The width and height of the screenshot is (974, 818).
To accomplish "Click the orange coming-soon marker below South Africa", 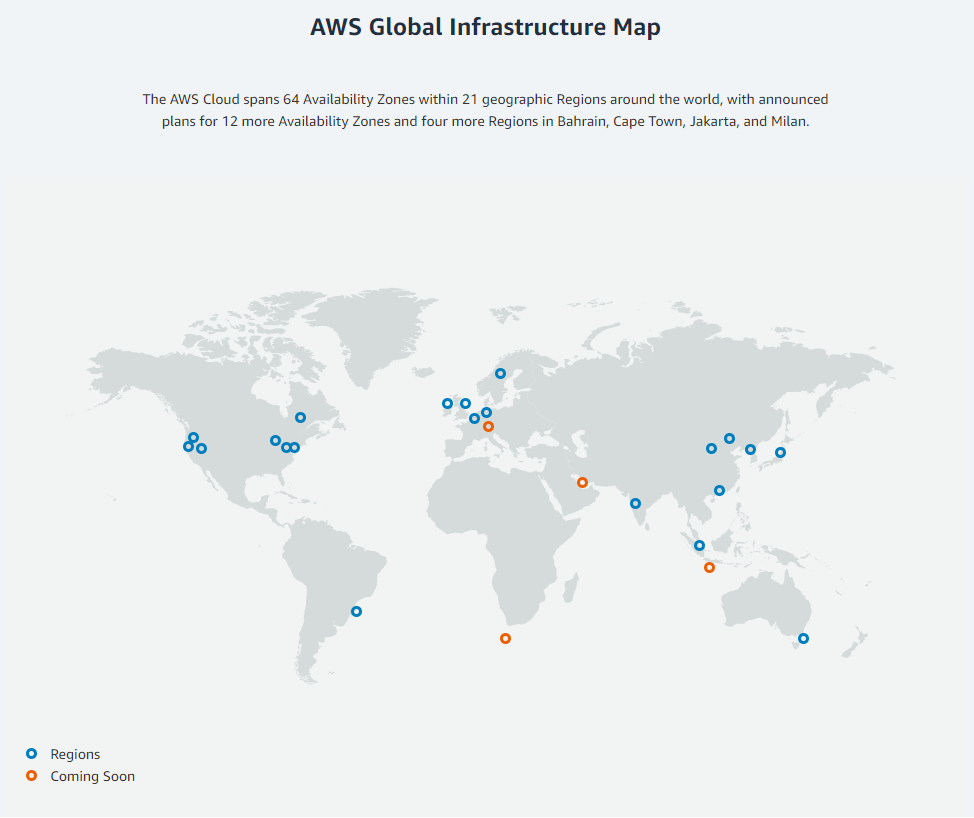I will click(505, 638).
